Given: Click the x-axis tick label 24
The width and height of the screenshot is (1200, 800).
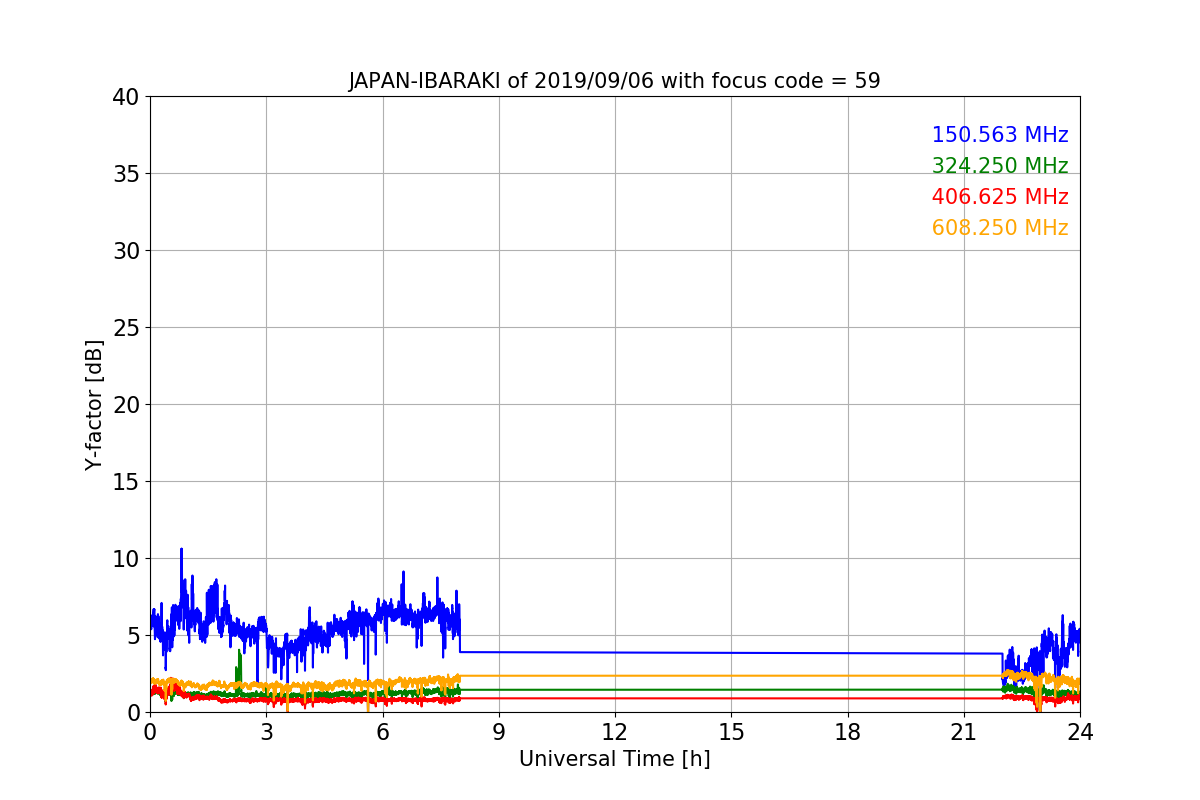Looking at the screenshot, I should pos(1080,732).
